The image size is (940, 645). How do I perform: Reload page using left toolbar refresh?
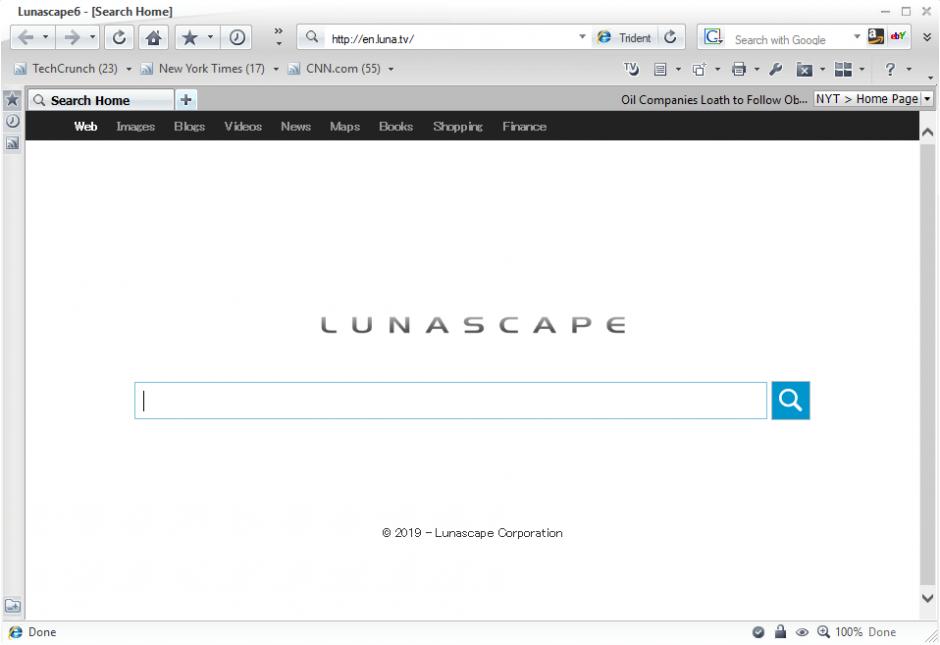[x=119, y=38]
